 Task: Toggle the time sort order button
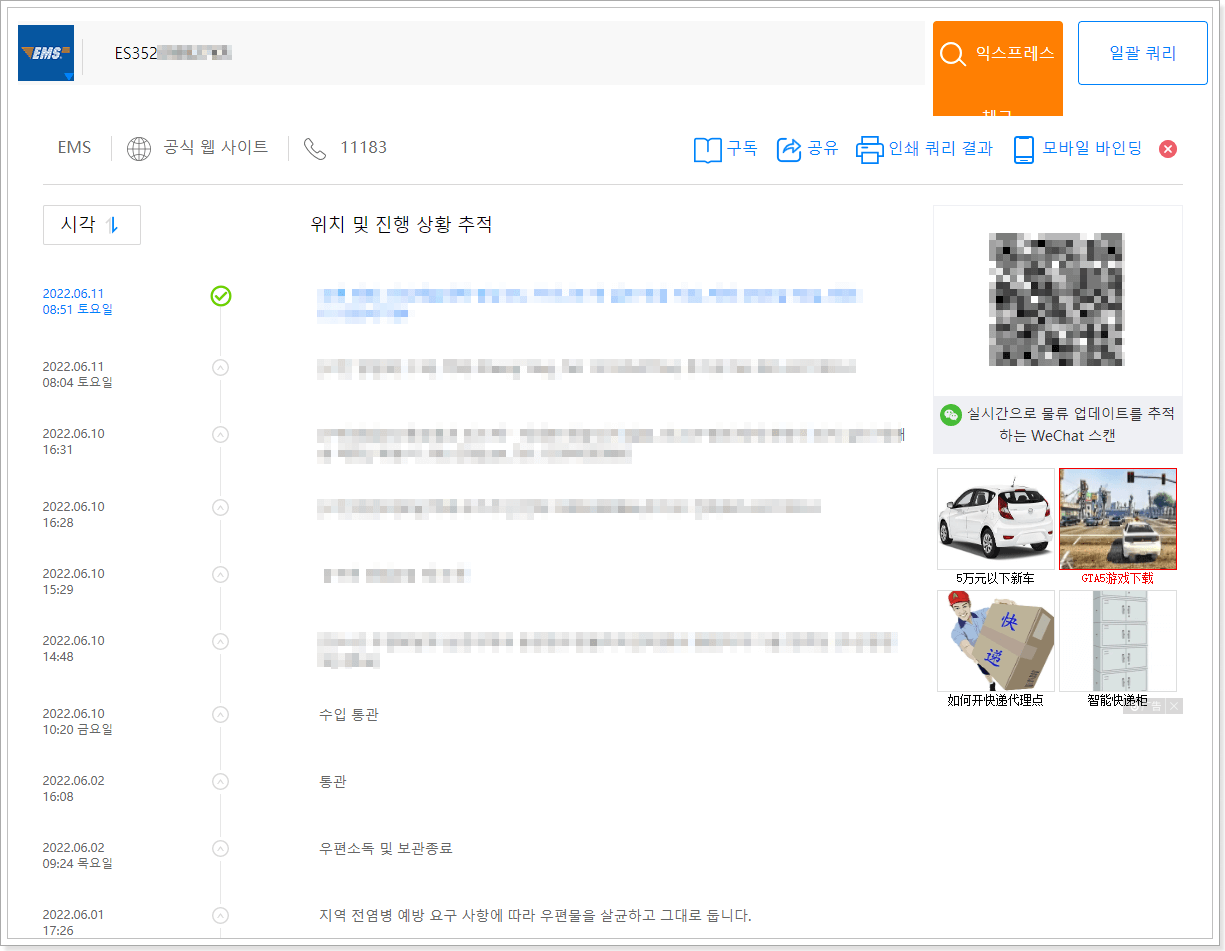click(92, 225)
